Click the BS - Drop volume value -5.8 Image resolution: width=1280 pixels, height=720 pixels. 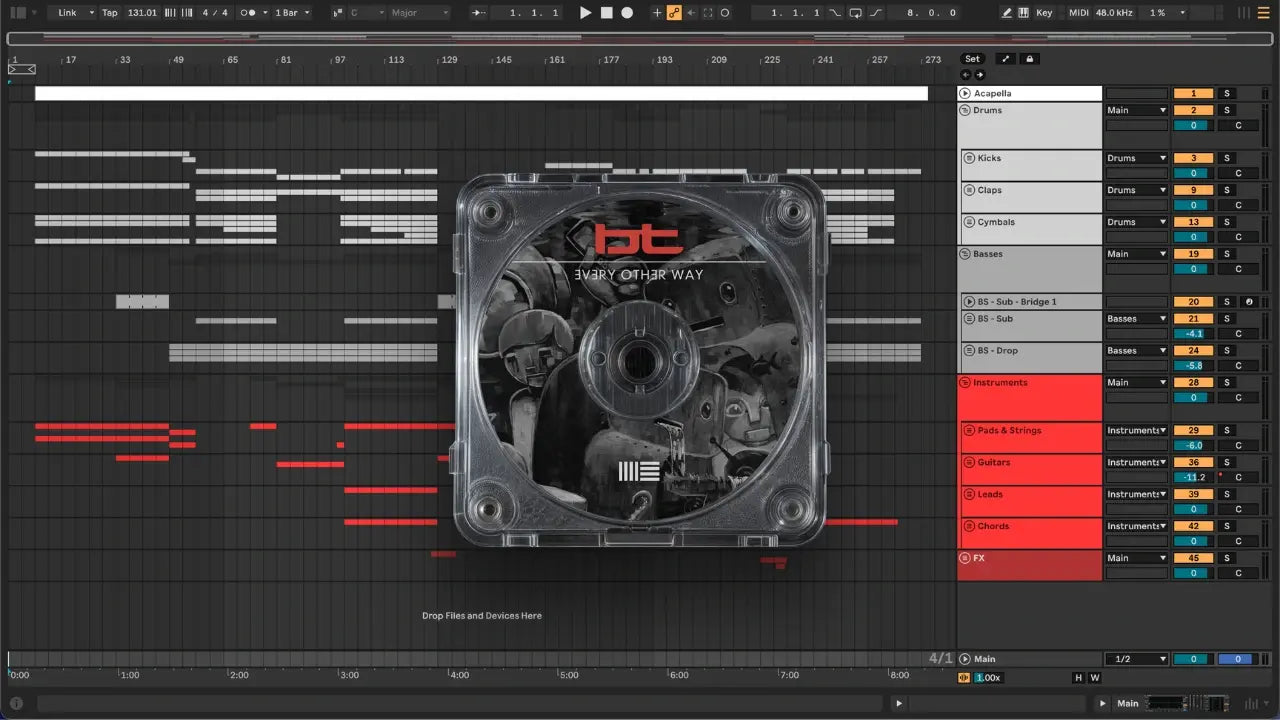(1193, 365)
